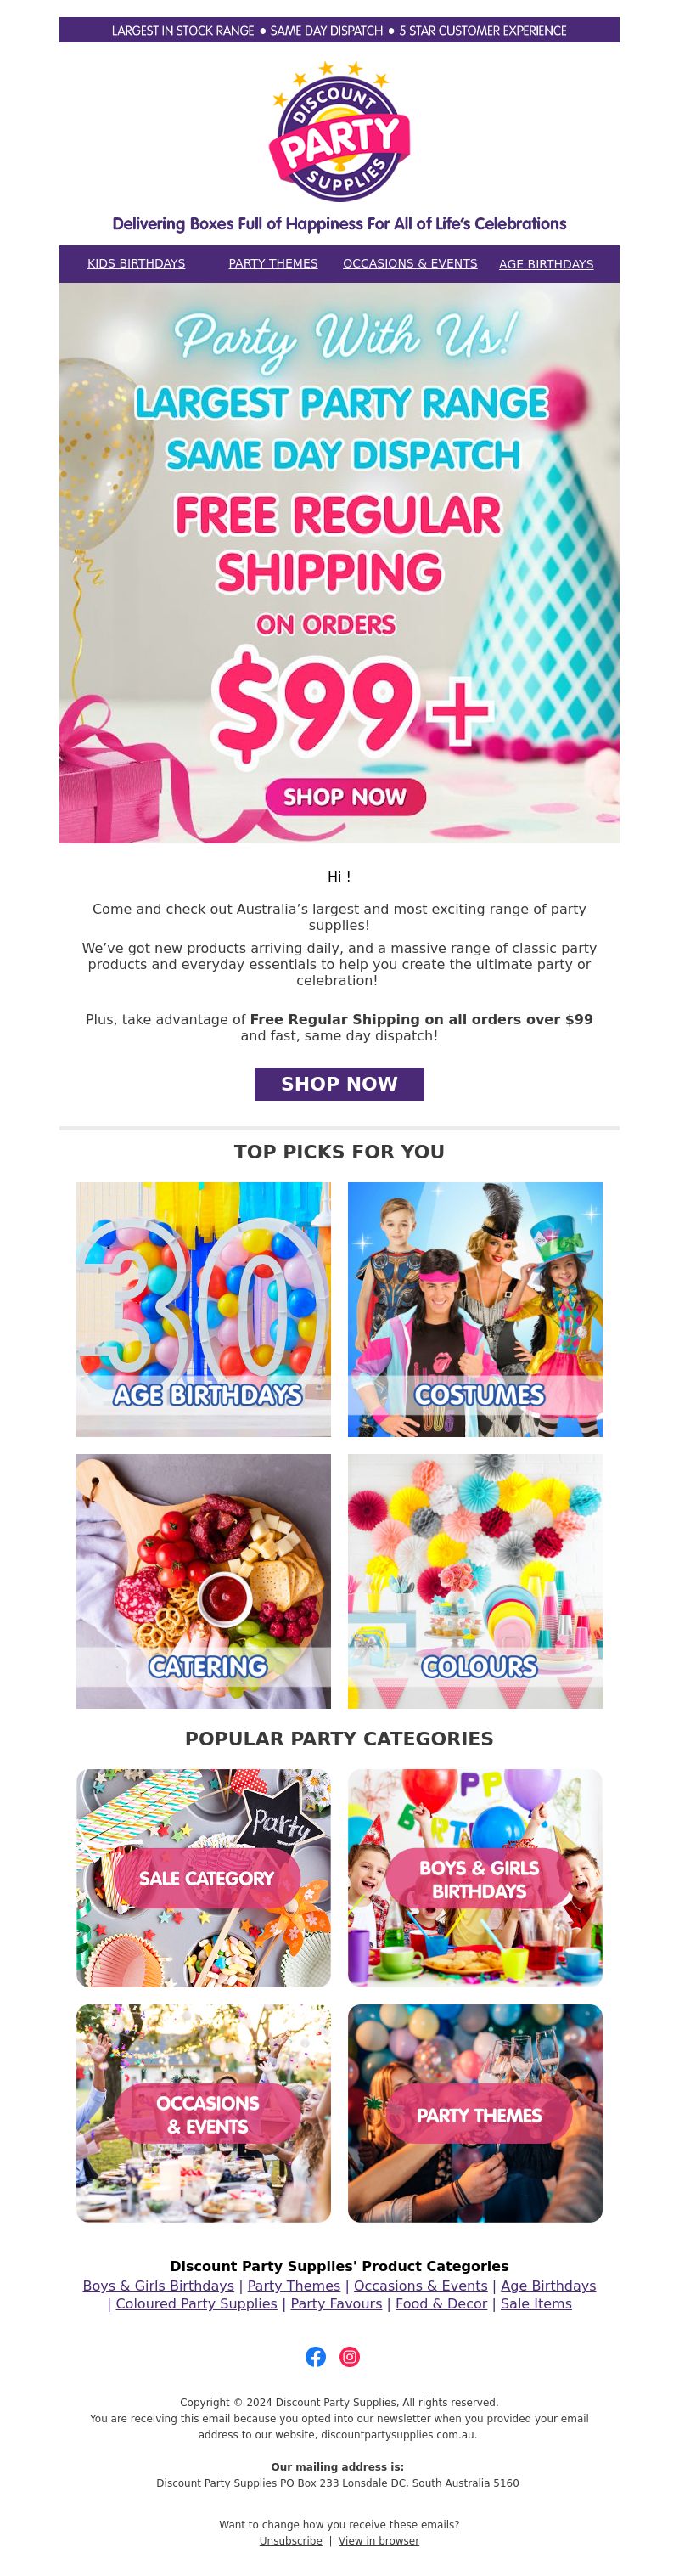679x2576 pixels.
Task: Open Kids Birthdays menu item
Action: click(136, 264)
